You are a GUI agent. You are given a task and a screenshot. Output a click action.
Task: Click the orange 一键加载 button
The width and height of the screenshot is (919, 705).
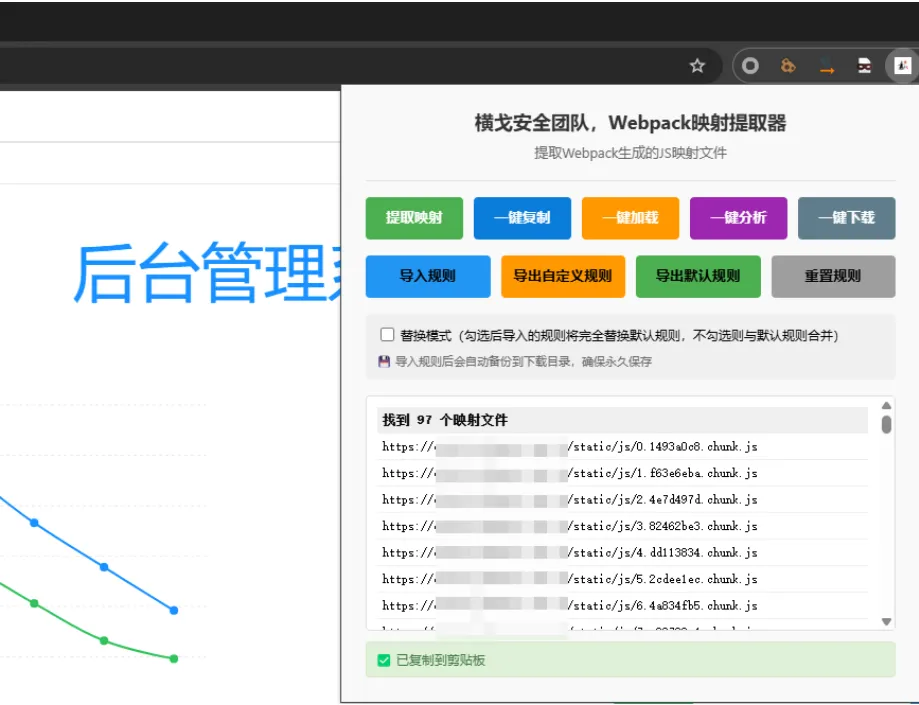click(631, 218)
